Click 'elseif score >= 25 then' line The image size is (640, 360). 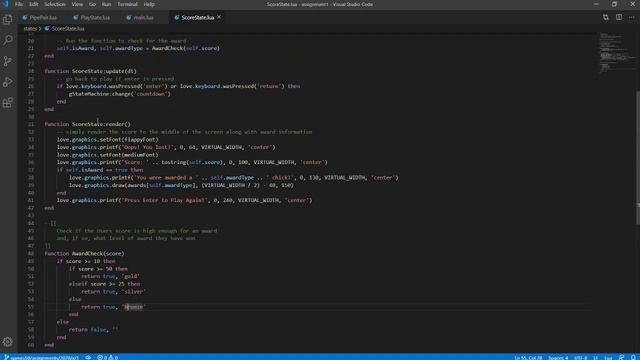pyautogui.click(x=104, y=284)
